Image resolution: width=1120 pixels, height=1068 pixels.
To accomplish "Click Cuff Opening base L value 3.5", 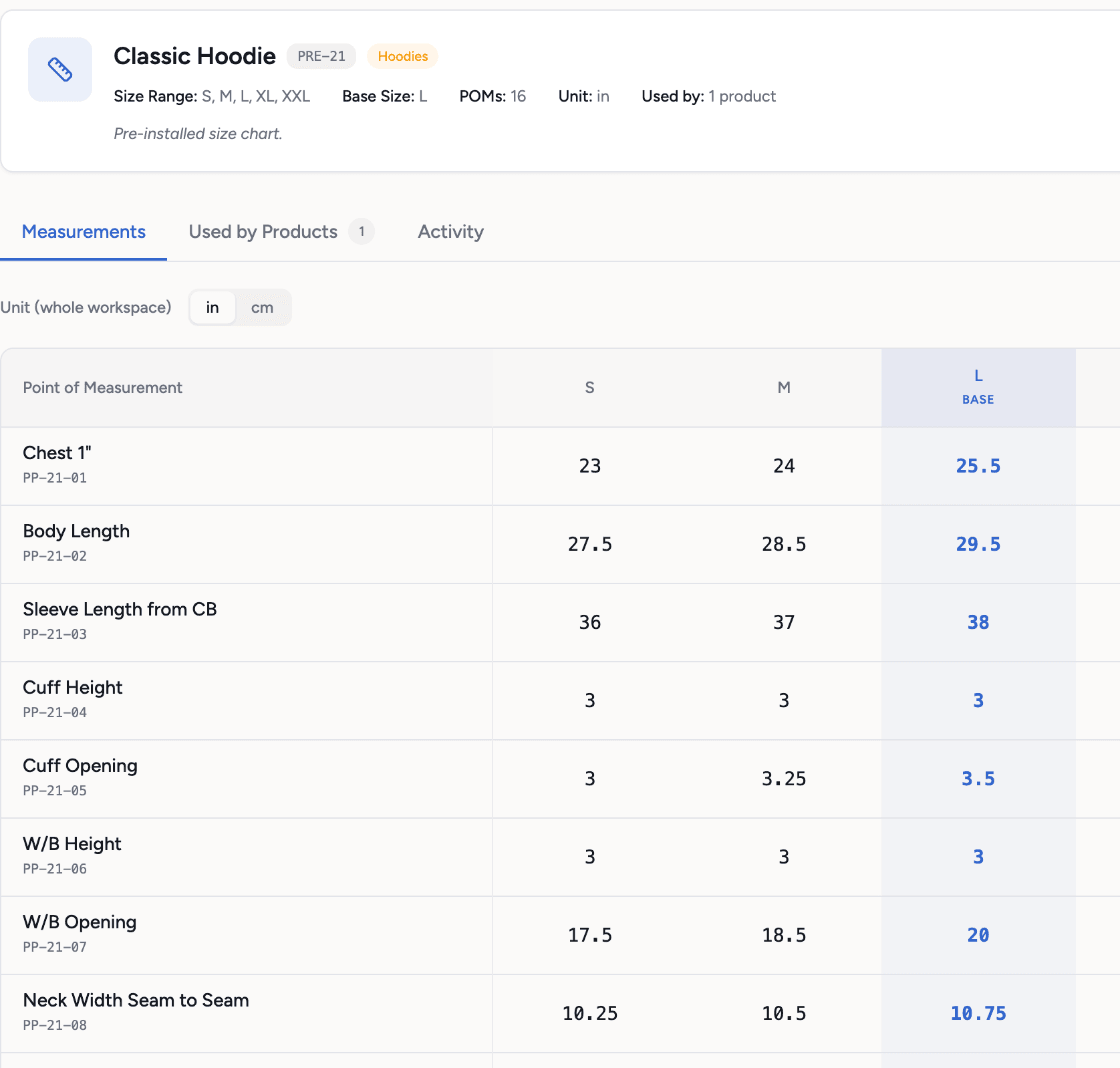I will pos(978,779).
